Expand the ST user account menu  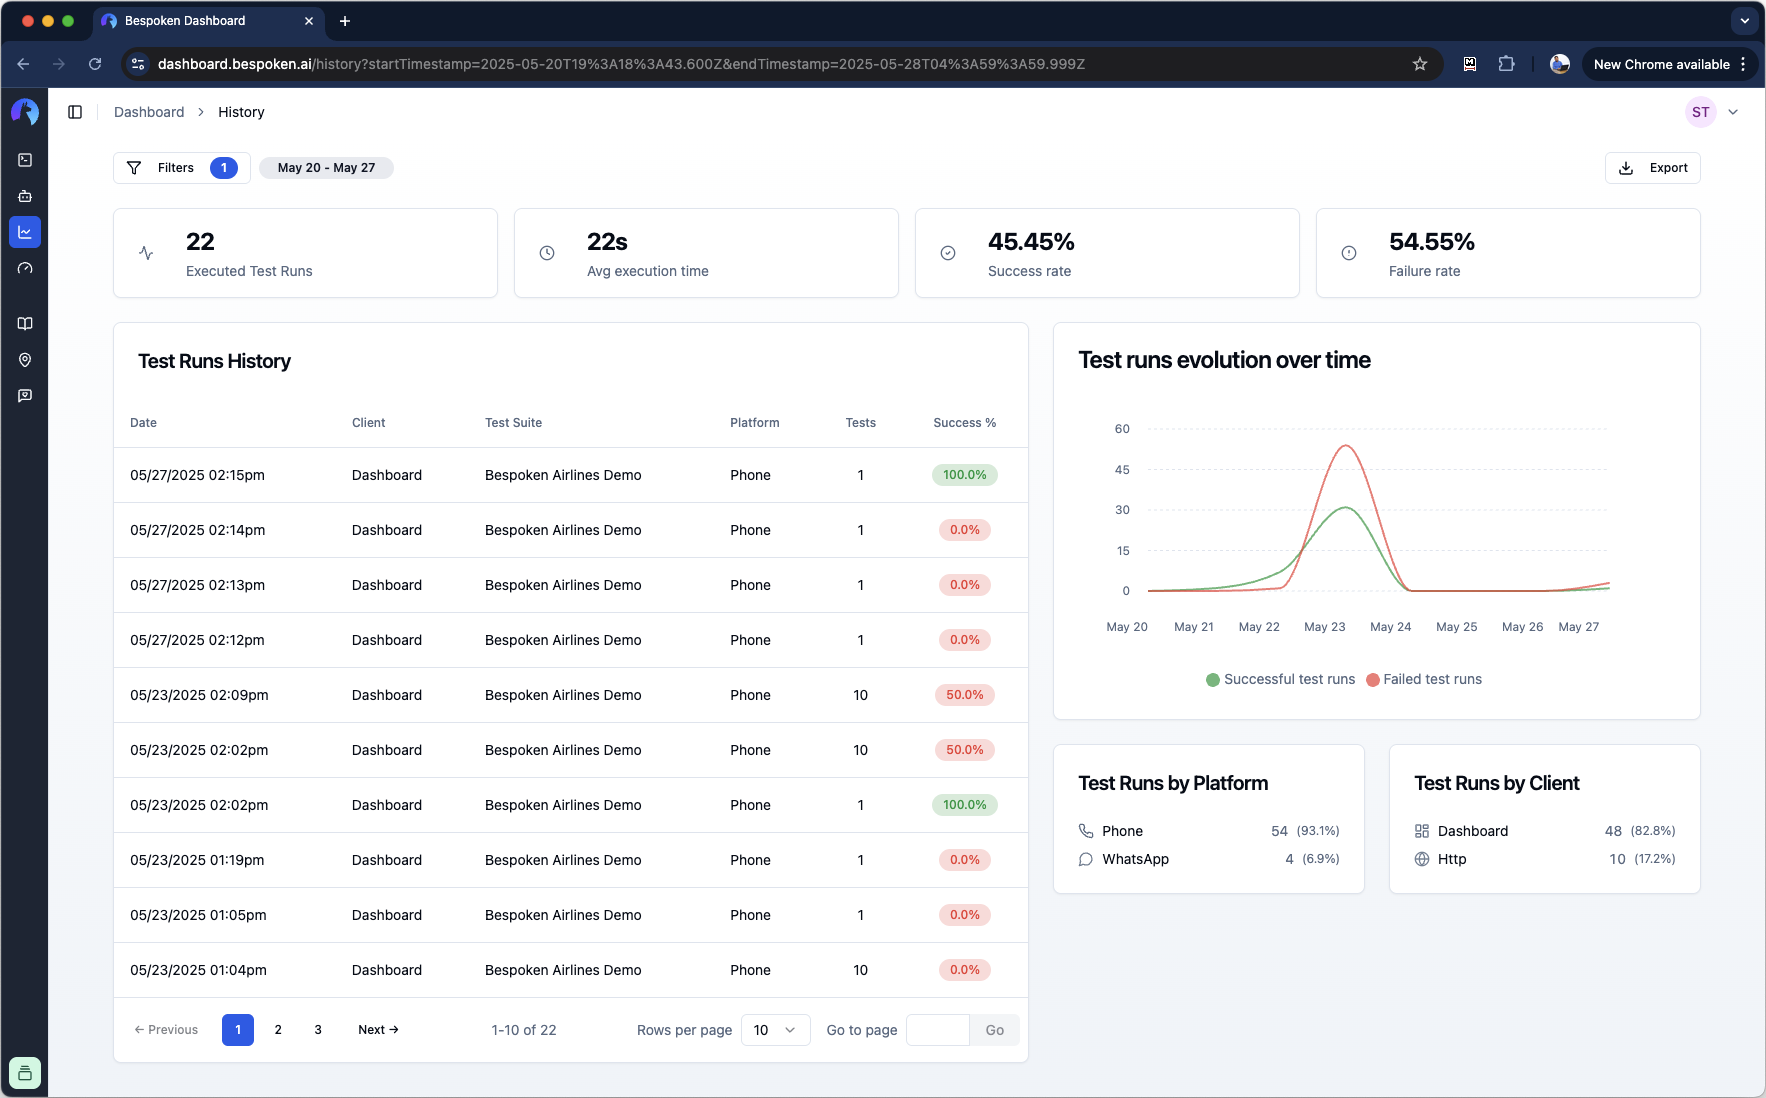tap(1712, 112)
